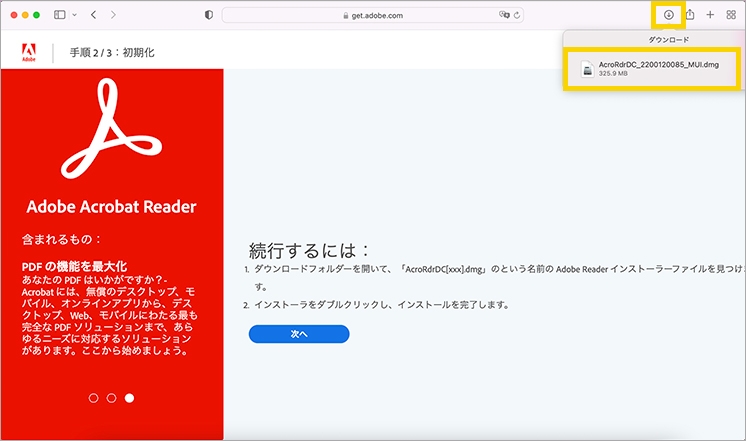Click the Adobe Acrobat Reader title

pyautogui.click(x=111, y=206)
